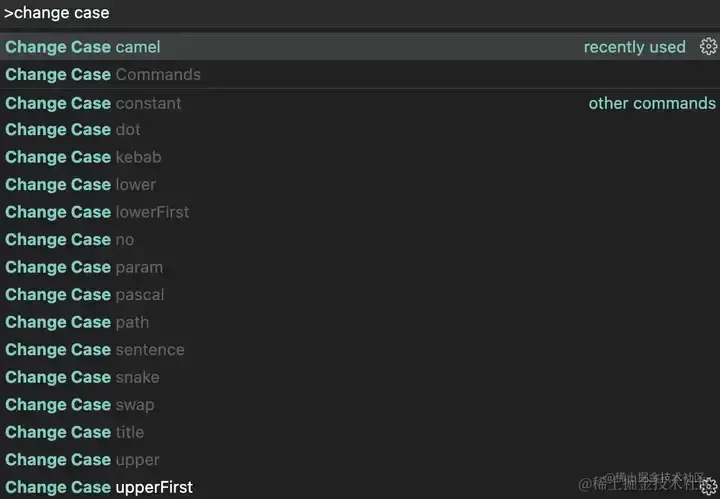The image size is (720, 499).
Task: Run Change Case param command
Action: [x=360, y=267]
